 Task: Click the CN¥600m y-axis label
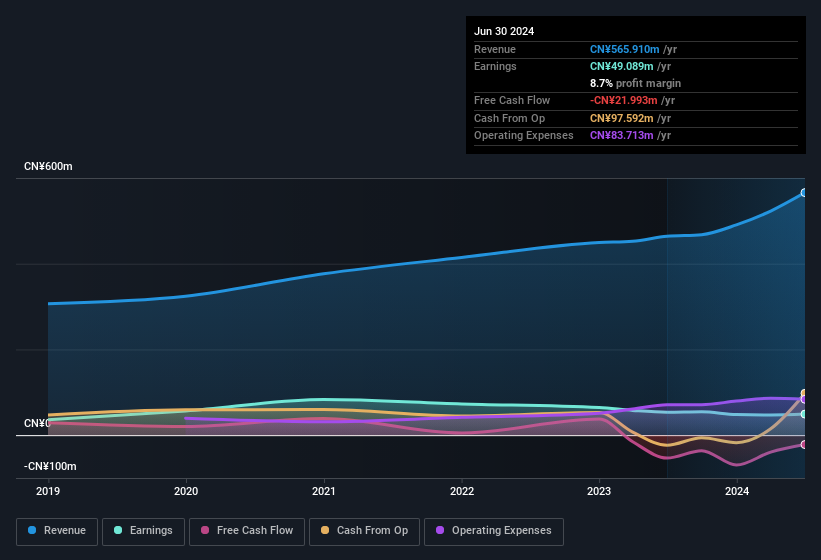48,166
